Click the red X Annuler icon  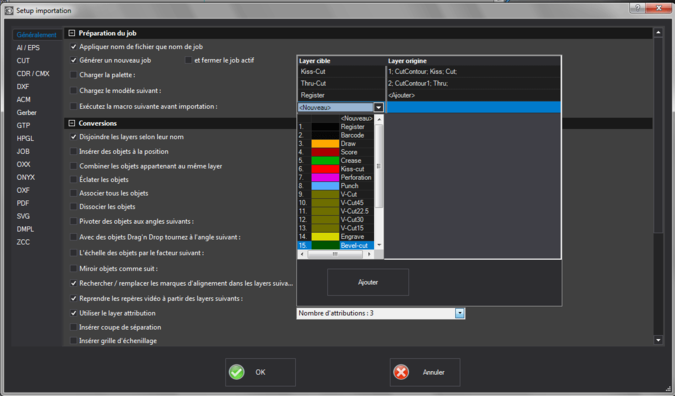[x=401, y=372]
